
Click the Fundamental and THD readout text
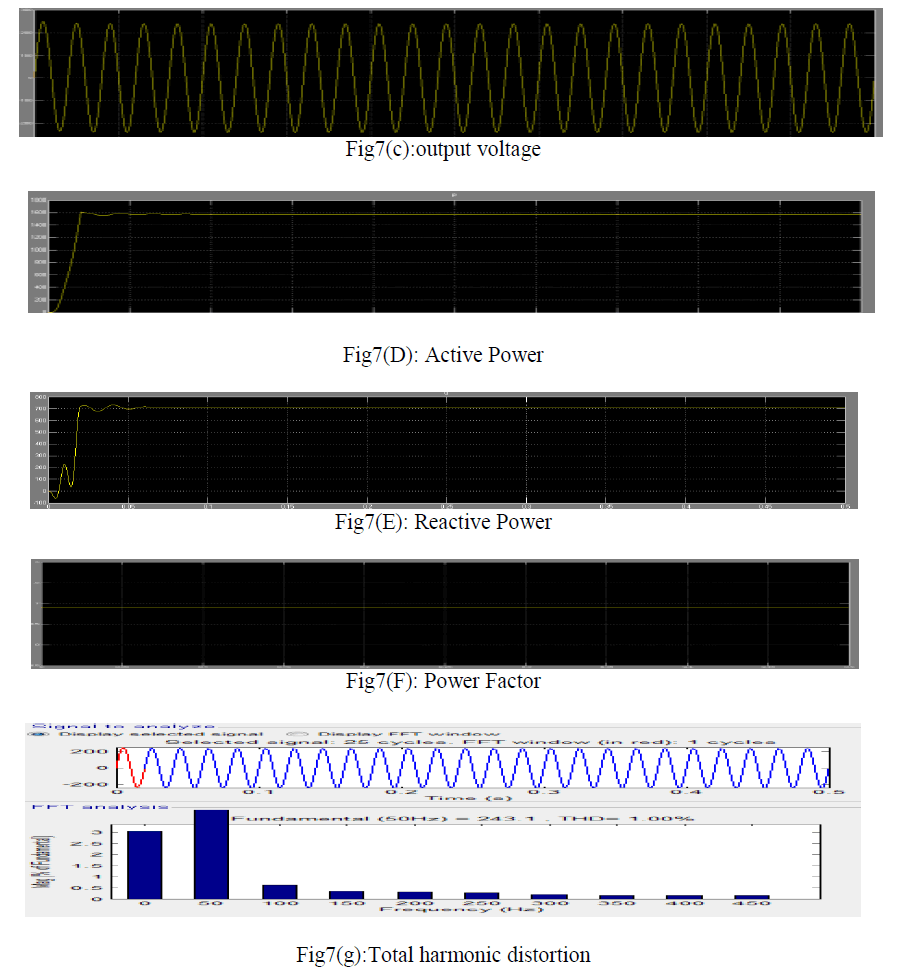pyautogui.click(x=462, y=818)
